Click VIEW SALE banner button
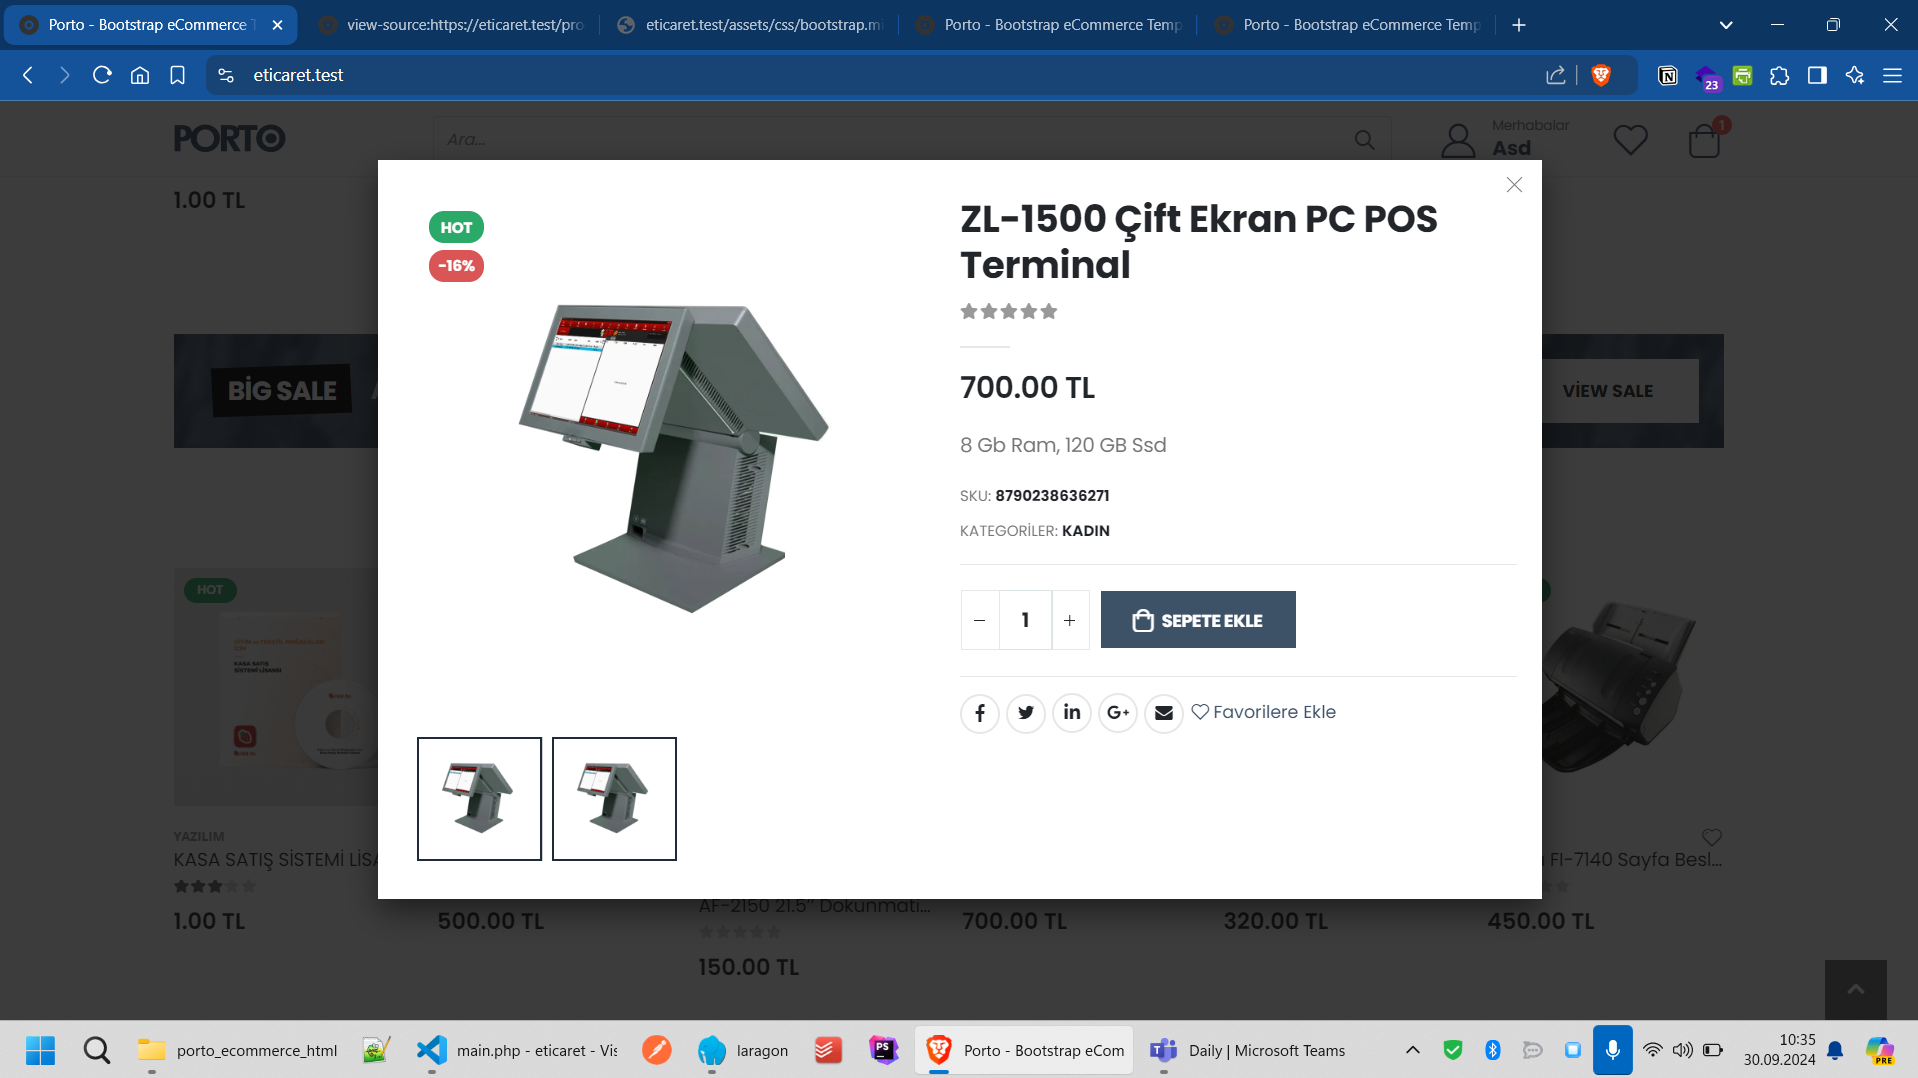Image resolution: width=1918 pixels, height=1078 pixels. 1608,391
